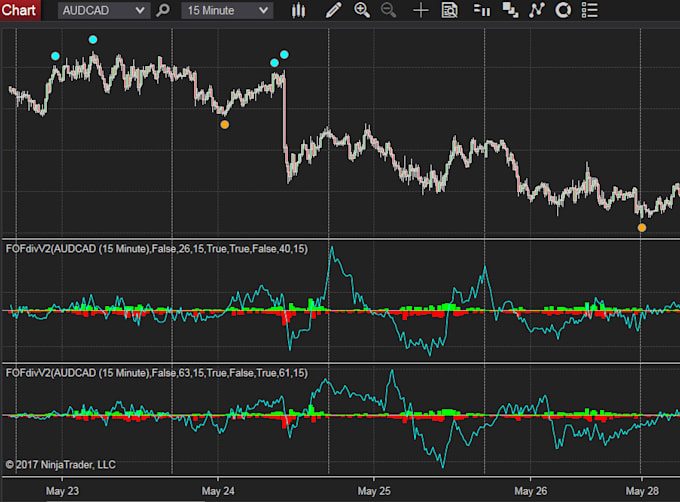Enable the crosshair cursor tool

421,11
